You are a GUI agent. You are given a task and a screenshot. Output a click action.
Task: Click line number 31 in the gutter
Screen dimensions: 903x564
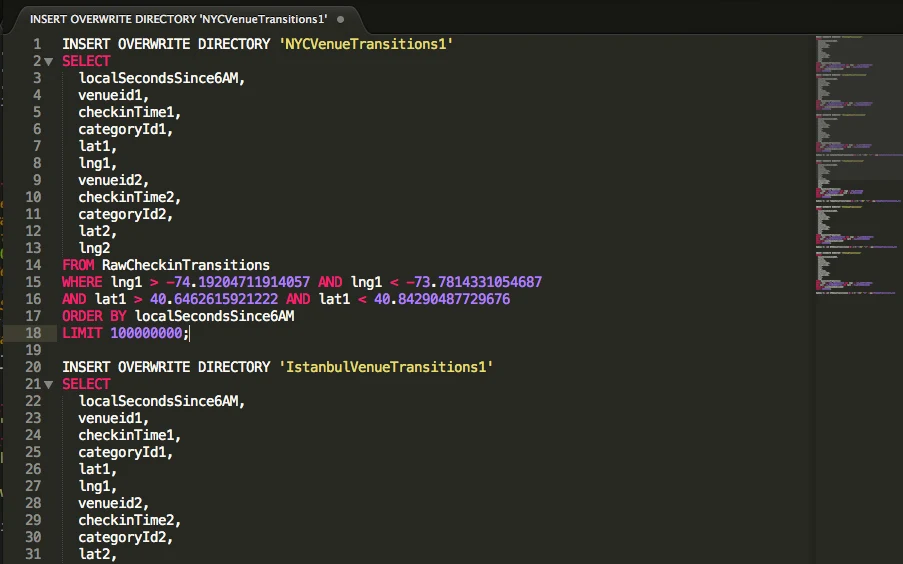34,554
